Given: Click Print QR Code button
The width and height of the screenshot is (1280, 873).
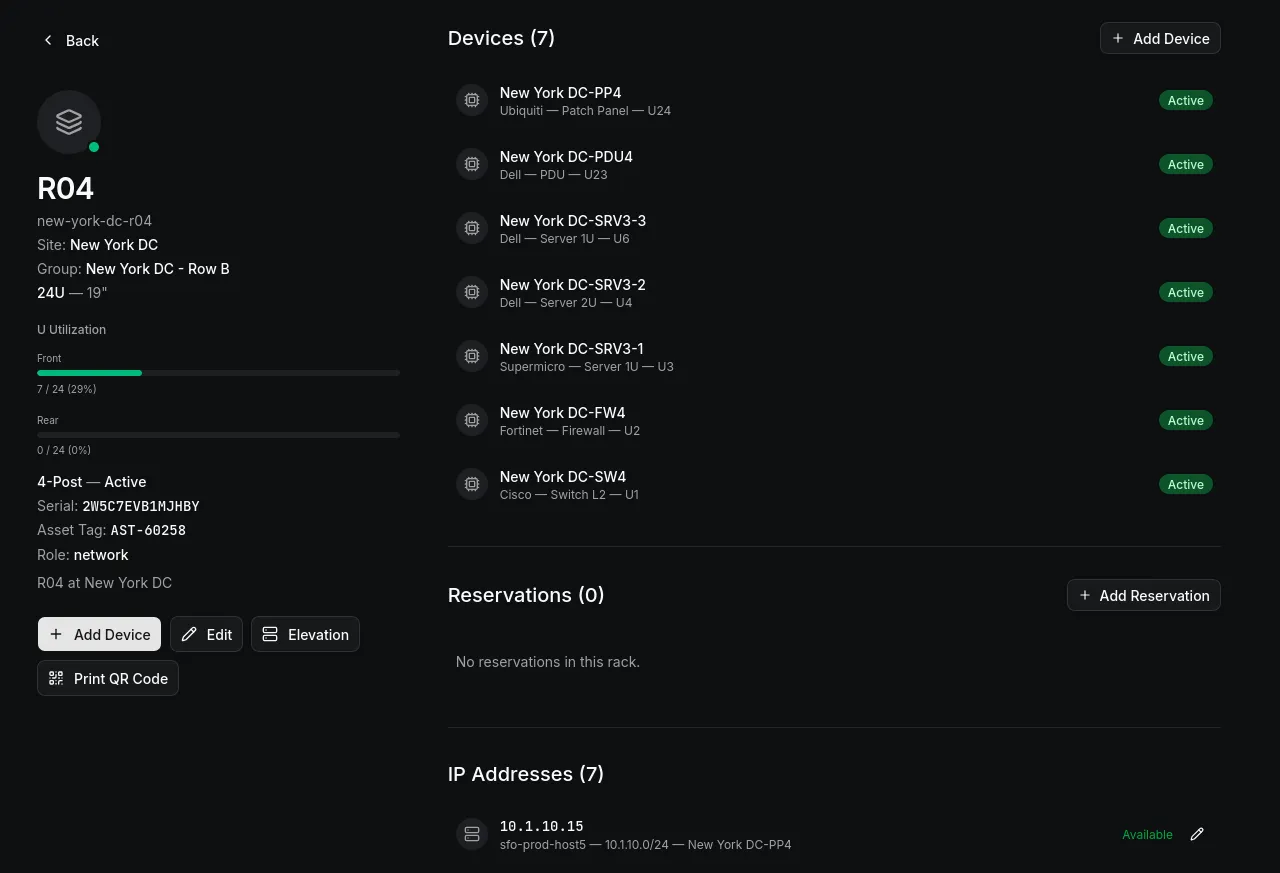Looking at the screenshot, I should coord(108,678).
